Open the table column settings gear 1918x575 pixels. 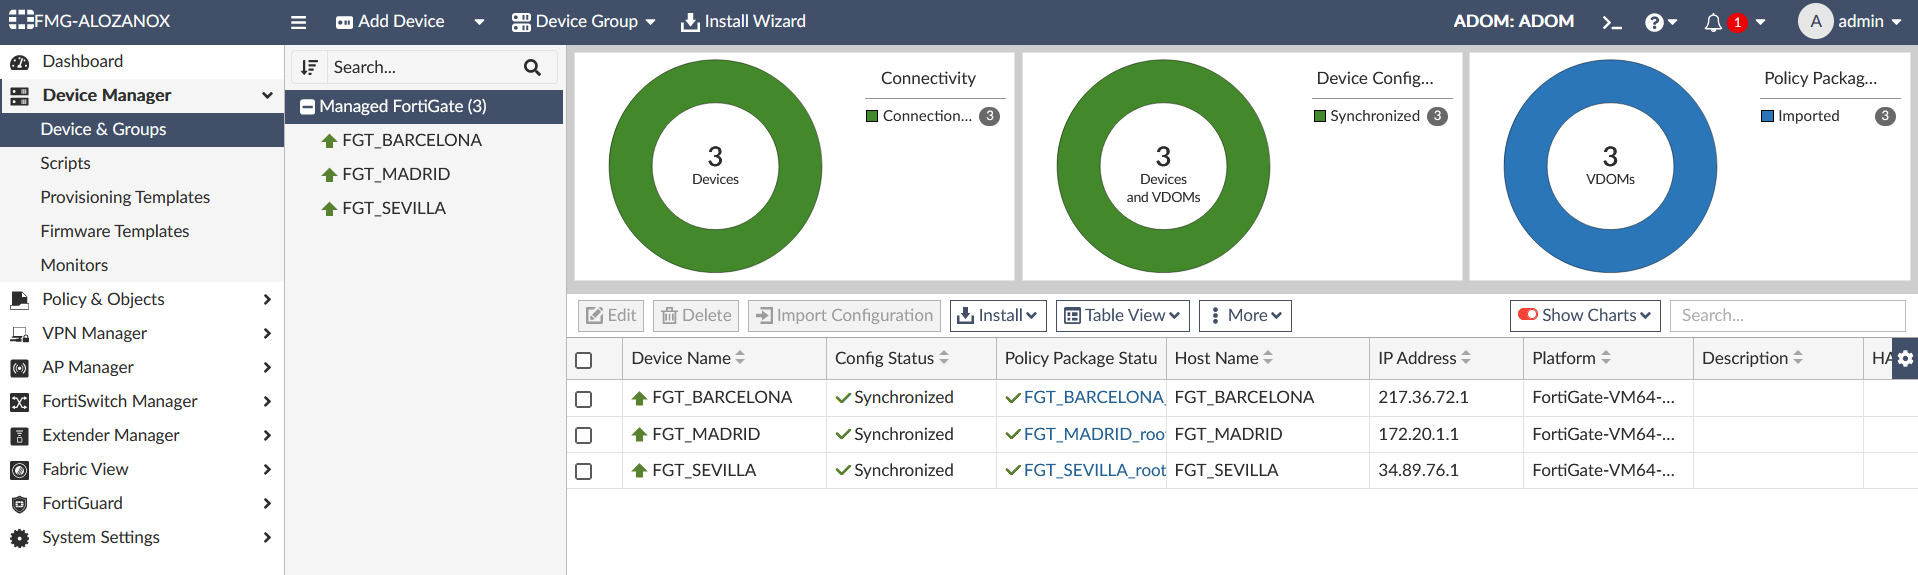coord(1905,358)
